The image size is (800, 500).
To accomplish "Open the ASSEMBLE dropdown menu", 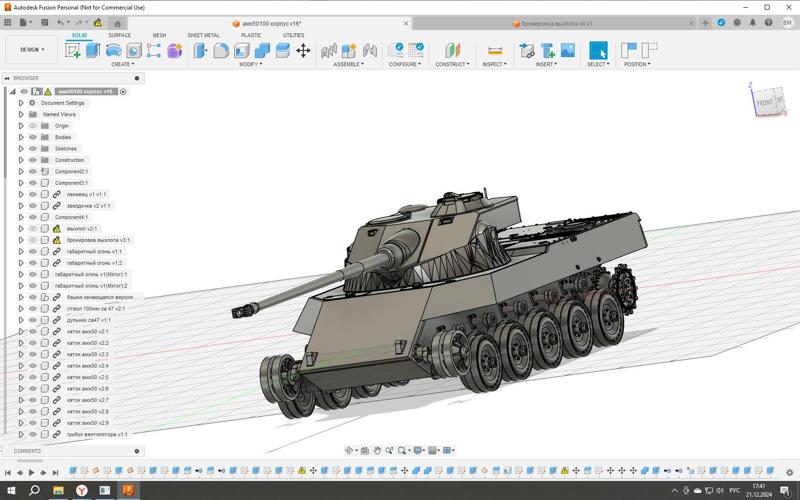I will (348, 64).
